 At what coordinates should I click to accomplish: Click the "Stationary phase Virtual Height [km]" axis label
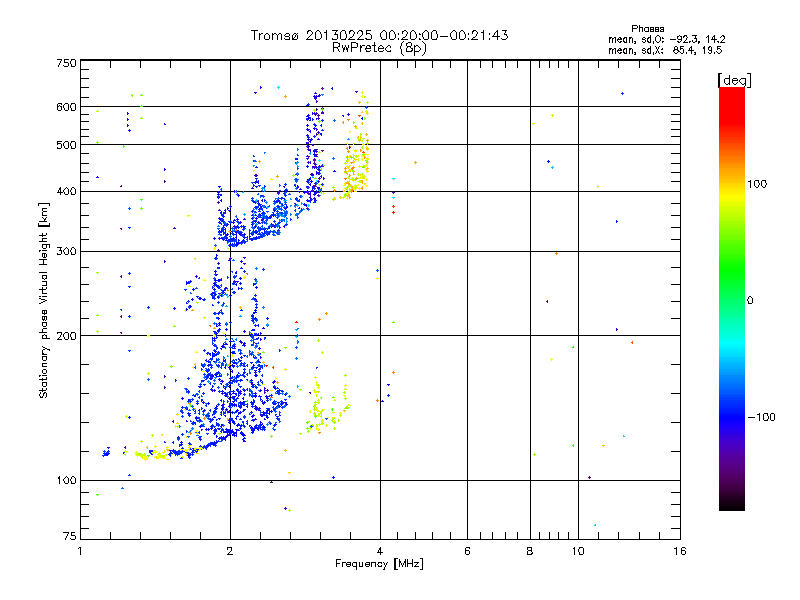click(x=43, y=300)
